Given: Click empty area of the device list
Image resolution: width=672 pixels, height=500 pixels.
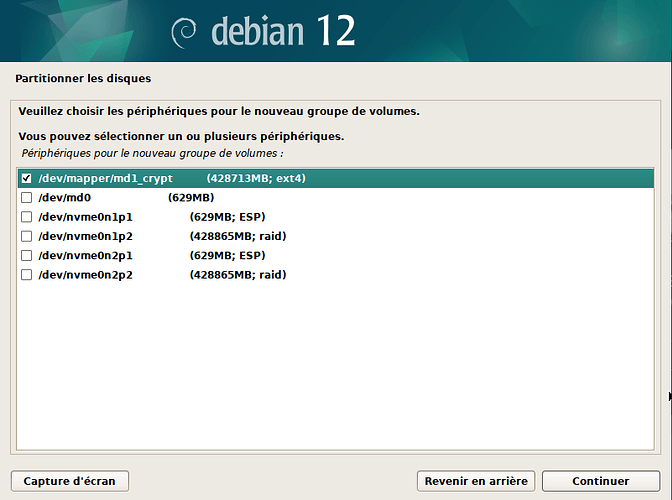Looking at the screenshot, I should pos(336,364).
